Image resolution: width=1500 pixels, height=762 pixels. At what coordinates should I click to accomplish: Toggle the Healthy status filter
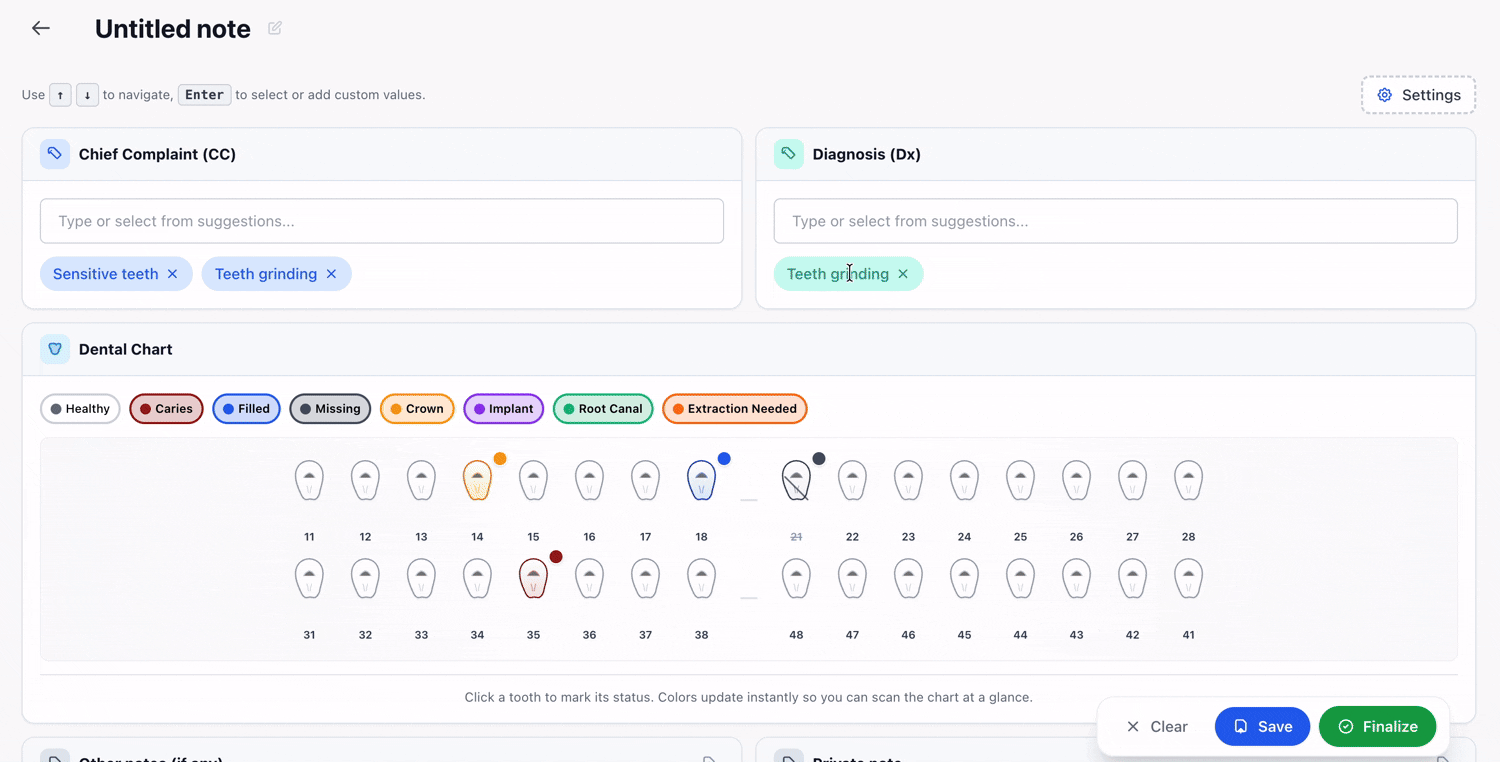[x=79, y=408]
